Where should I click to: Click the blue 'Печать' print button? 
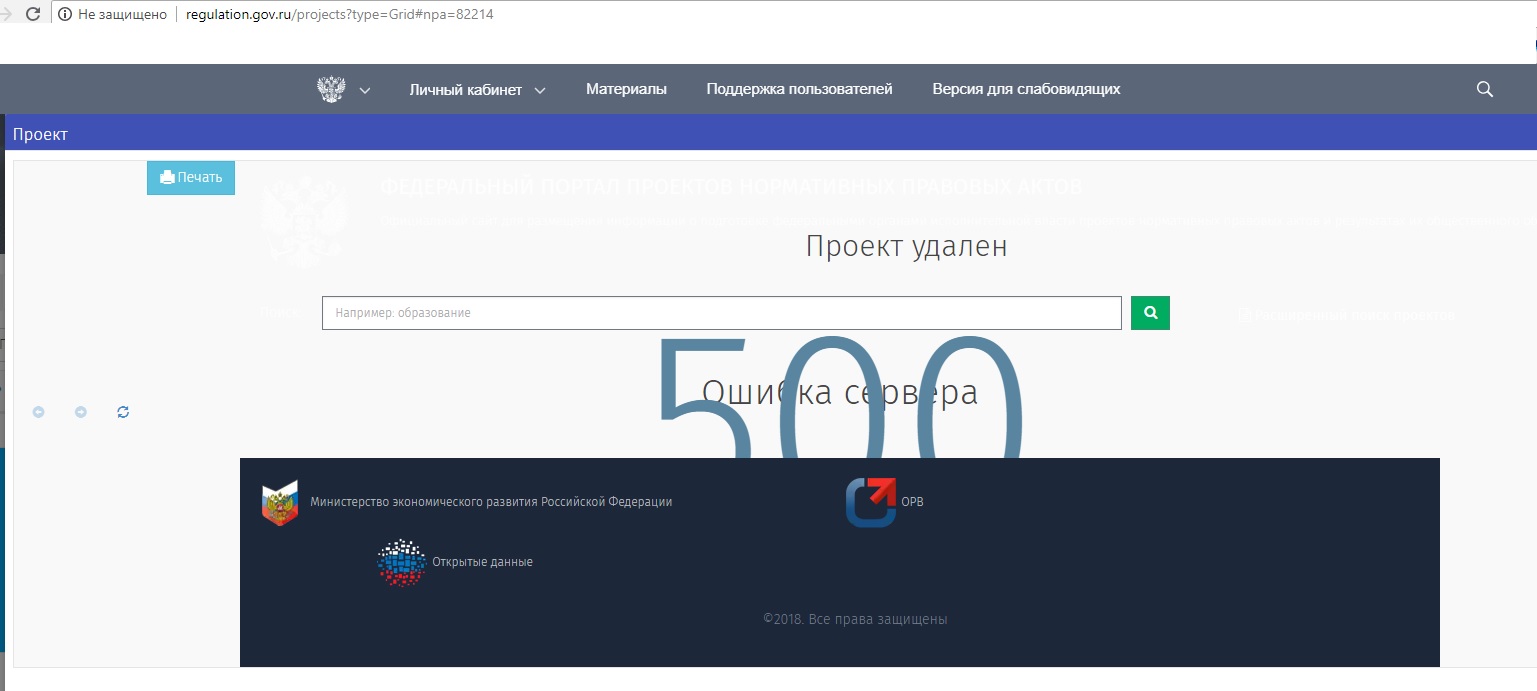(191, 177)
